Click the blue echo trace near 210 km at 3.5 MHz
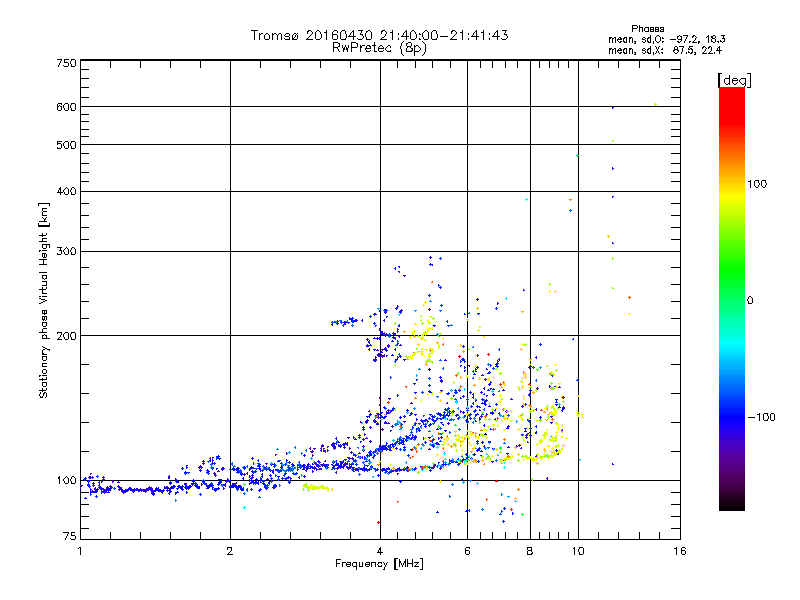This screenshot has height=600, width=800. click(346, 322)
